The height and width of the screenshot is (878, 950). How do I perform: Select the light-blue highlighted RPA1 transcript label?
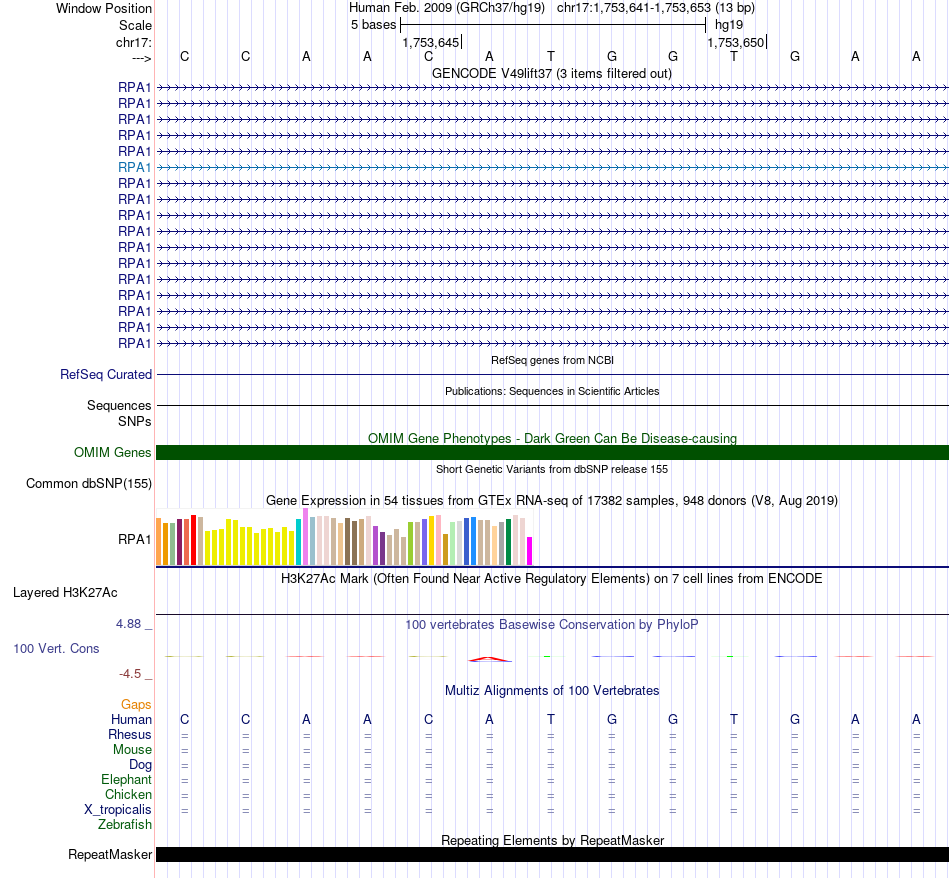135,167
